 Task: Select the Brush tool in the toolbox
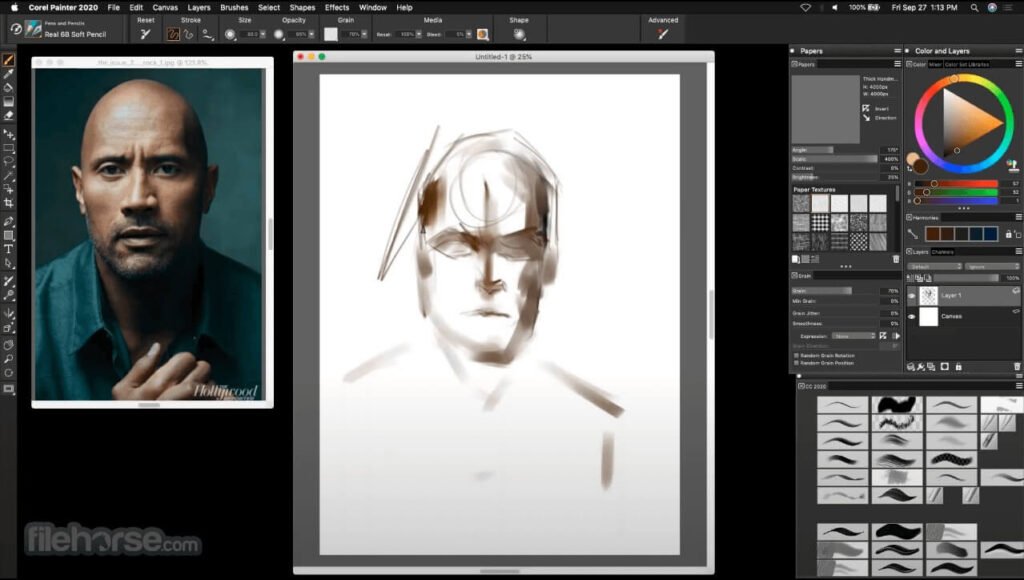(x=8, y=60)
